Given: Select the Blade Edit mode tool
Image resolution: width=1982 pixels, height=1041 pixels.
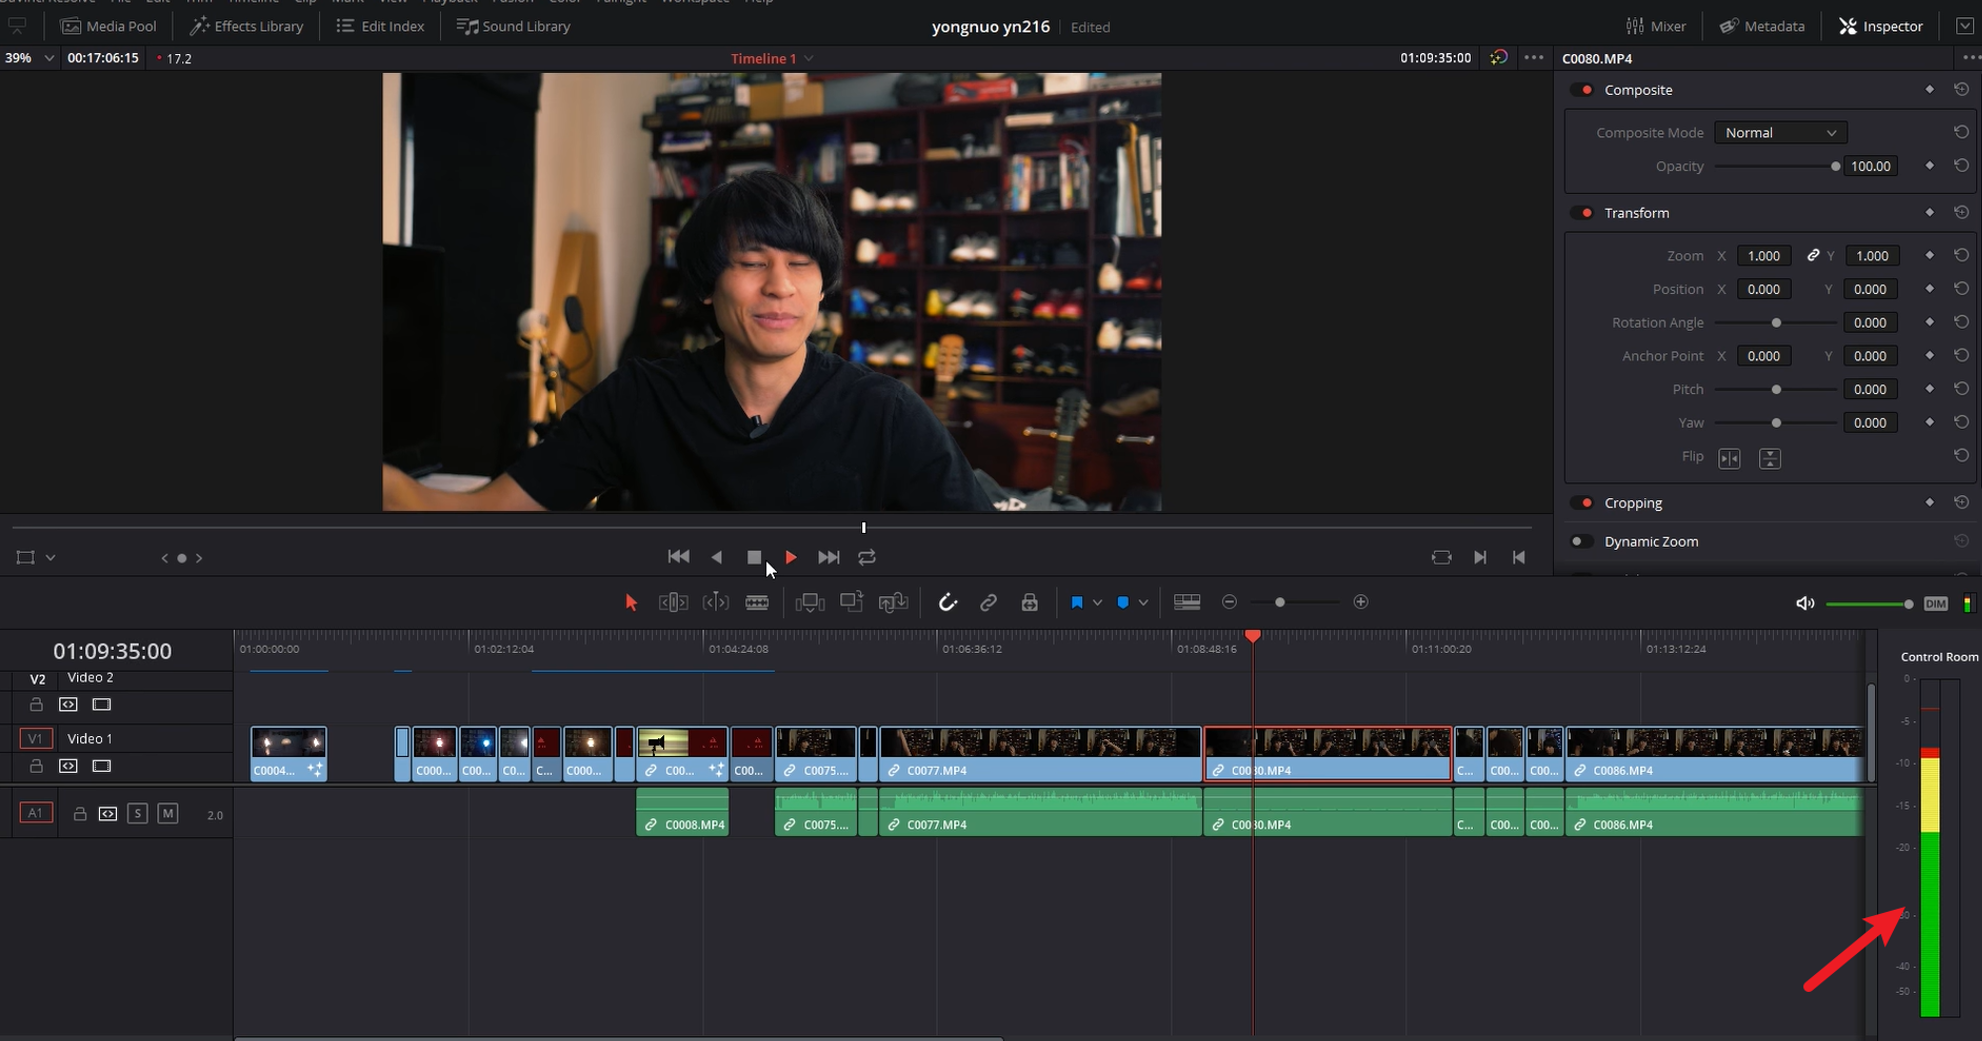Looking at the screenshot, I should click(x=757, y=602).
